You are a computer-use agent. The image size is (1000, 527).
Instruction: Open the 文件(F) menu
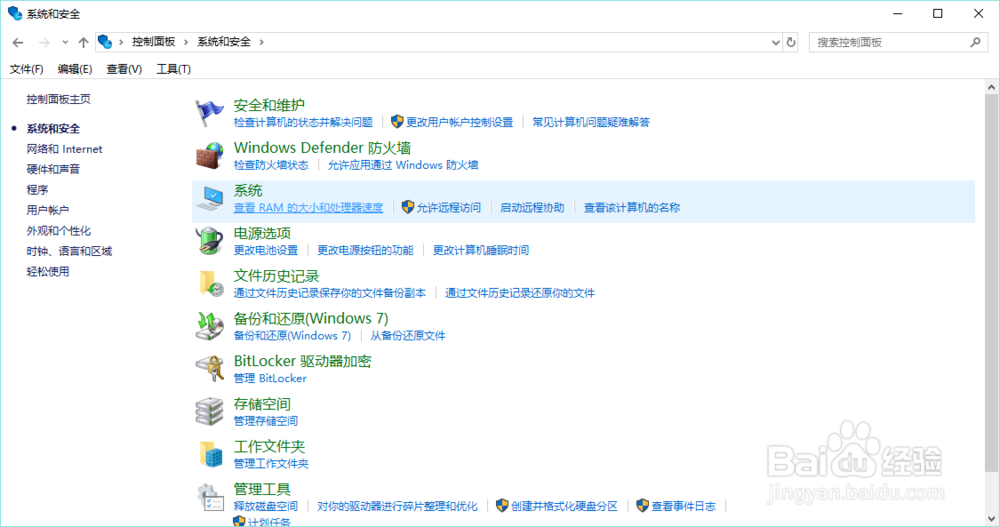click(26, 69)
